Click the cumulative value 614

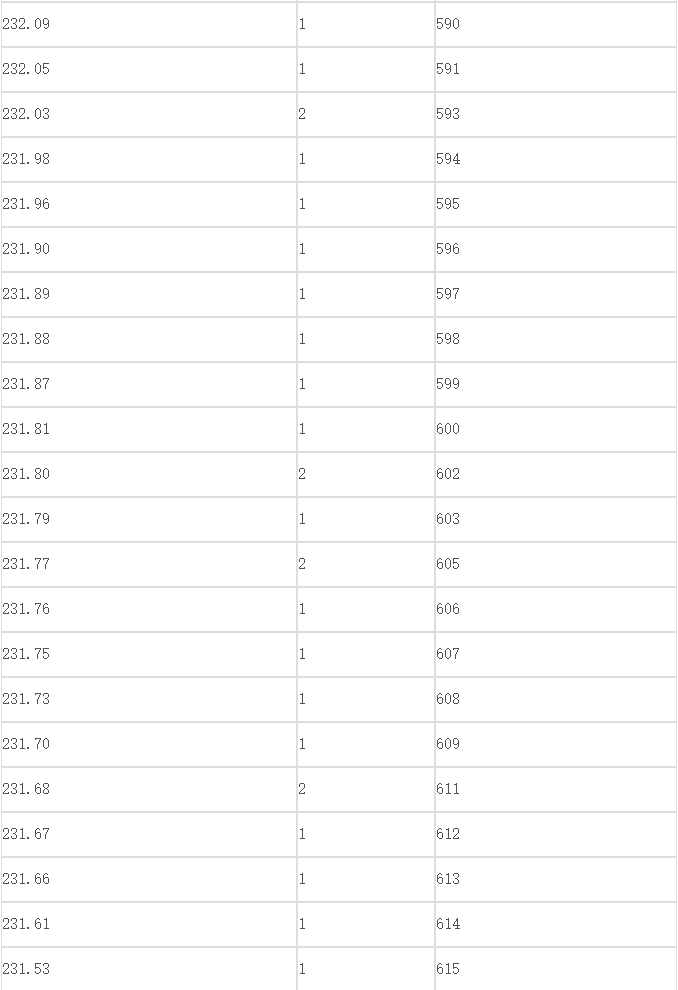[x=556, y=924]
